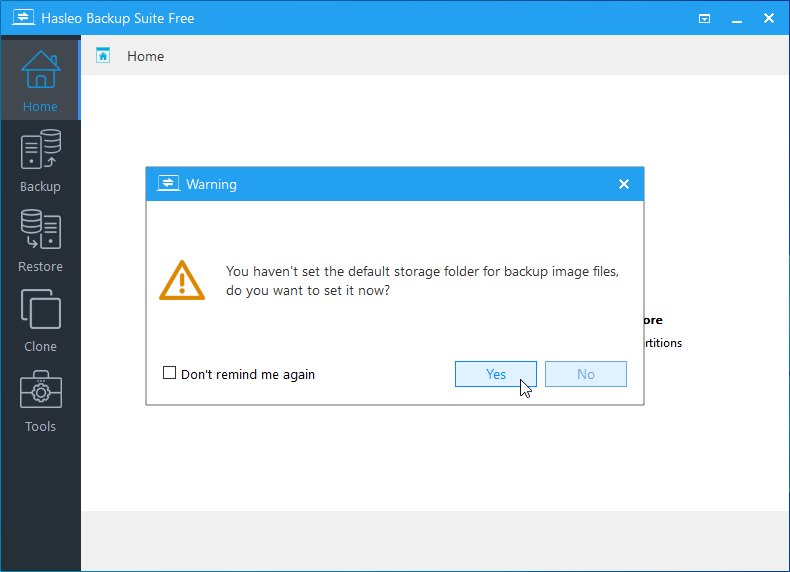Click the small home icon in breadcrumb

(103, 56)
